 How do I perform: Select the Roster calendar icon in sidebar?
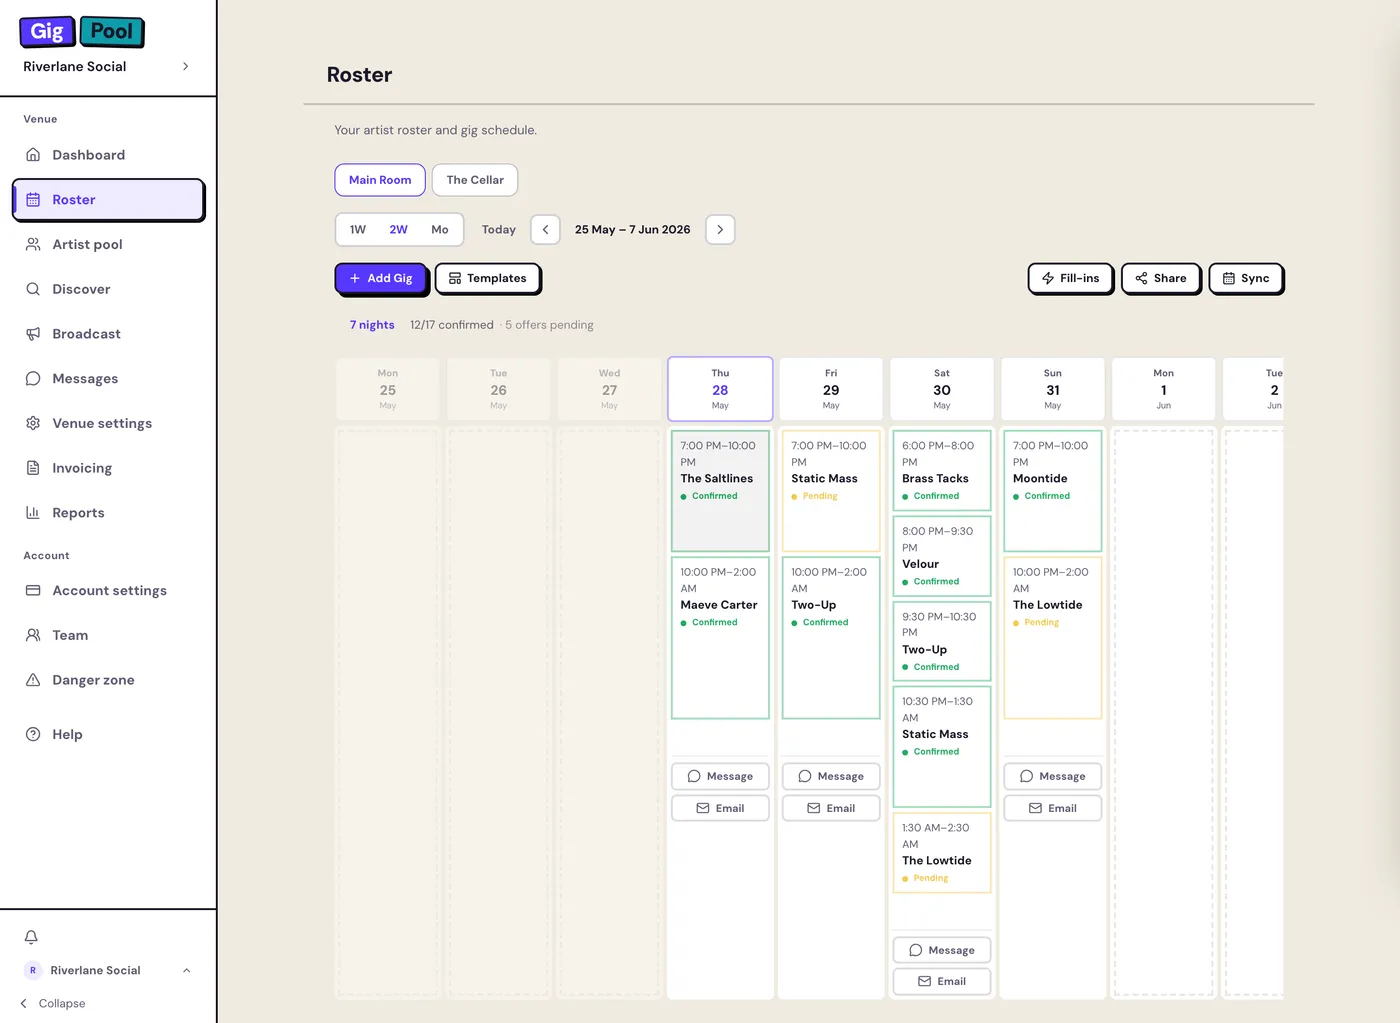pos(33,200)
